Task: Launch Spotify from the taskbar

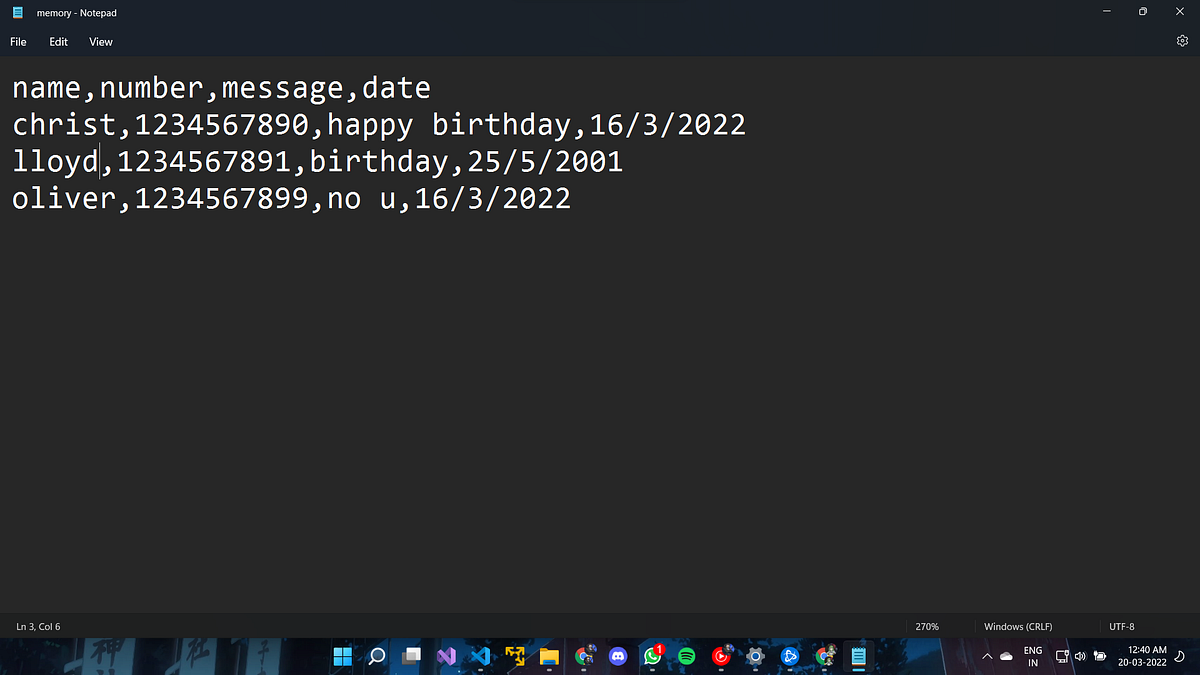Action: [x=687, y=656]
